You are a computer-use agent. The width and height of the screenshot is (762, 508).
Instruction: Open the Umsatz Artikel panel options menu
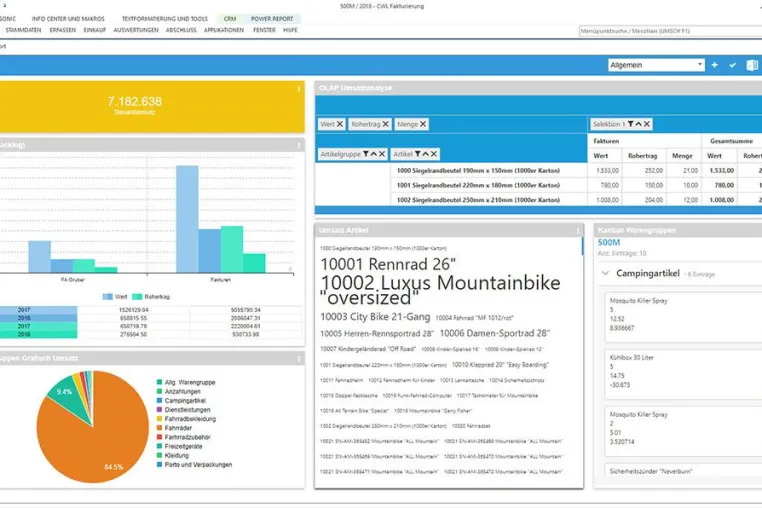pos(577,230)
